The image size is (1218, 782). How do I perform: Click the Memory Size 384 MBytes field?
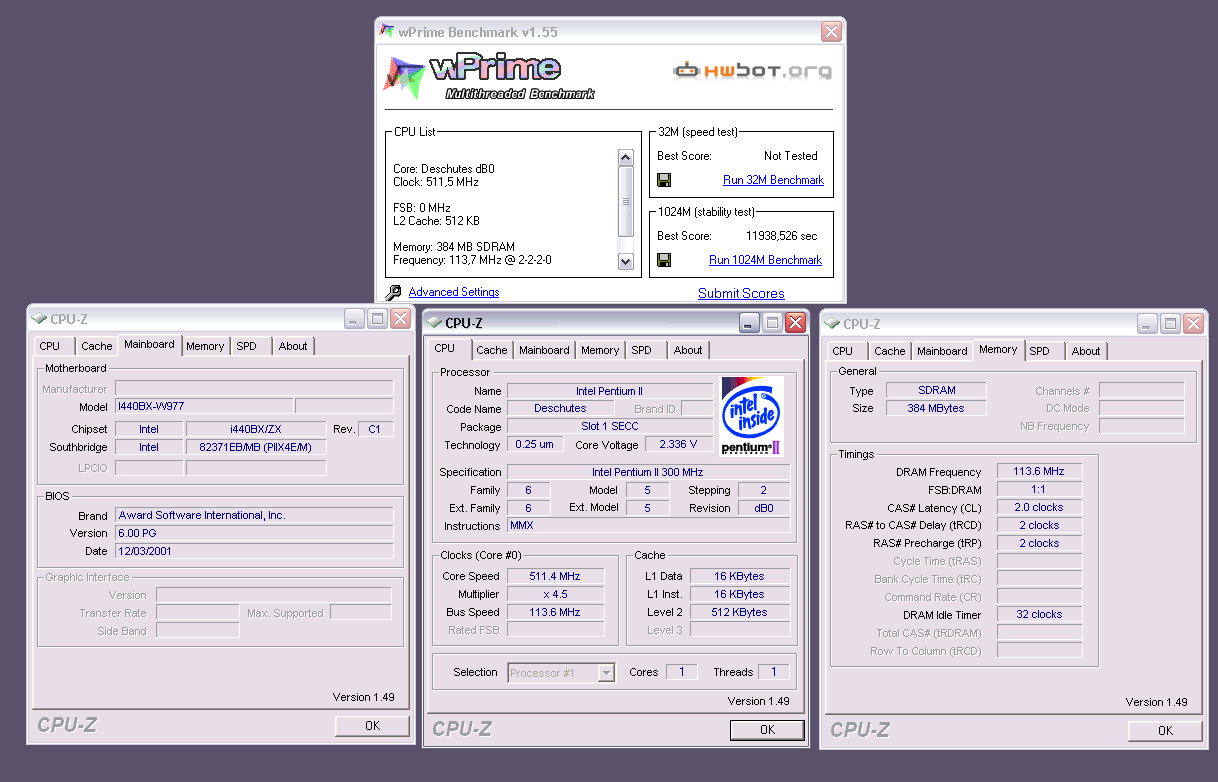936,408
